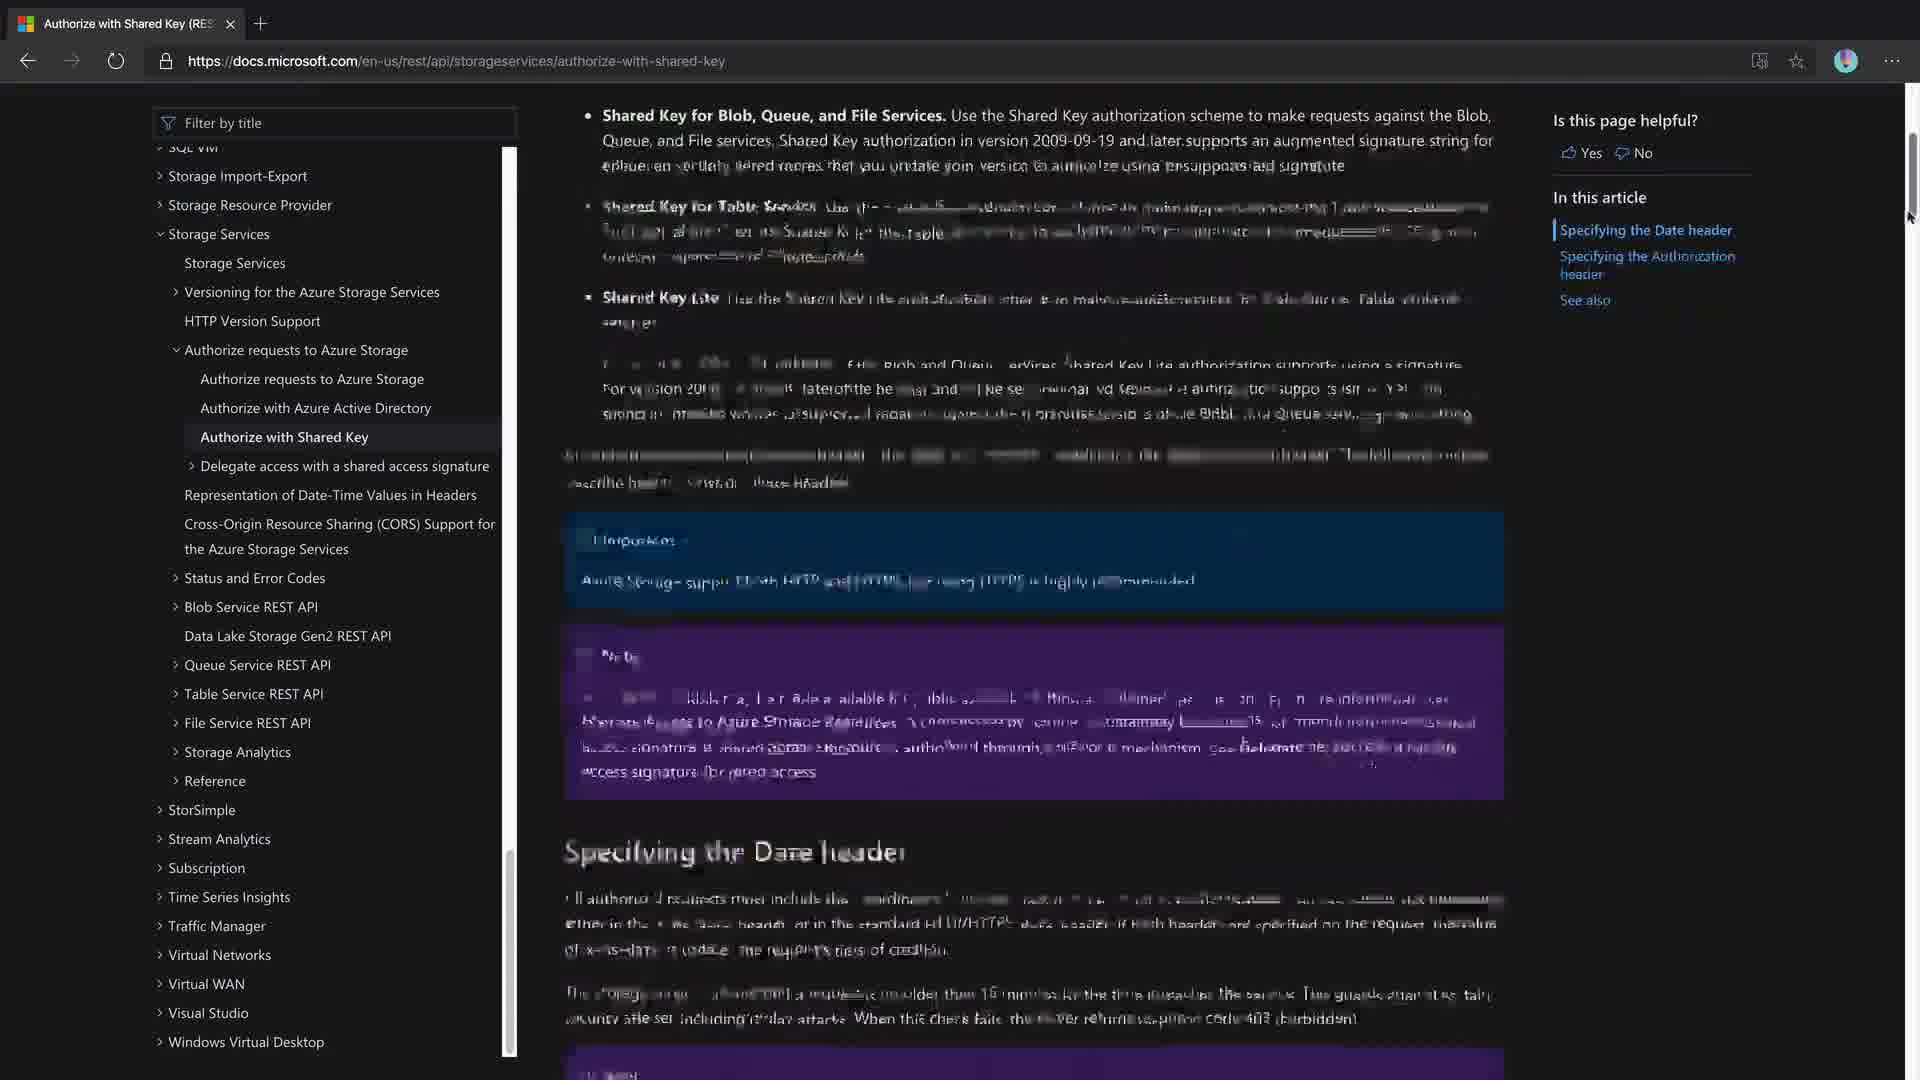
Task: Open browser settings ellipsis menu
Action: click(1892, 61)
